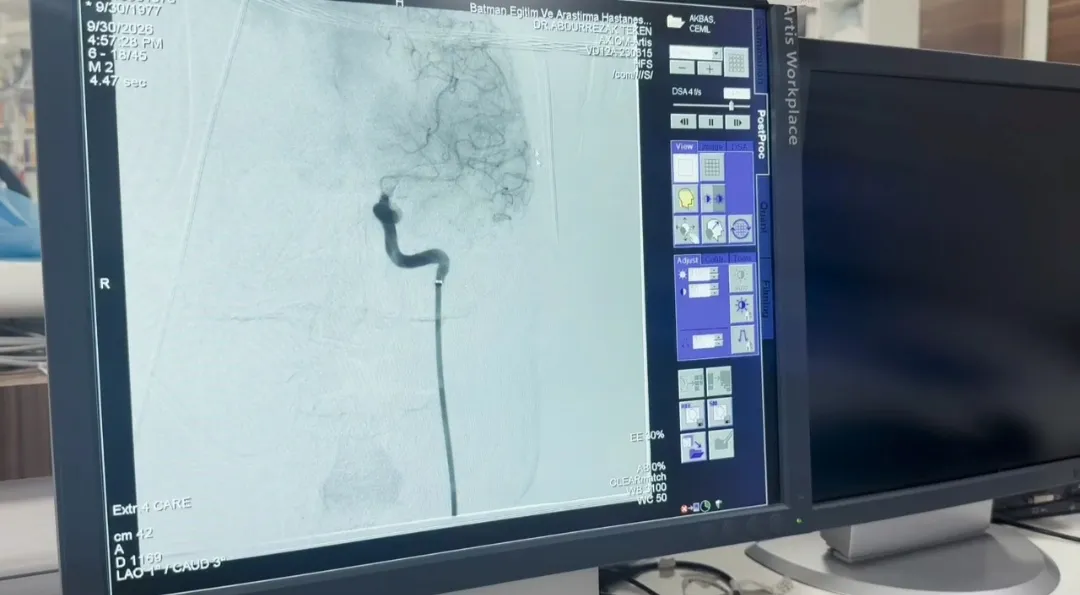Click the clock icon in the status bar
The height and width of the screenshot is (595, 1080).
705,507
